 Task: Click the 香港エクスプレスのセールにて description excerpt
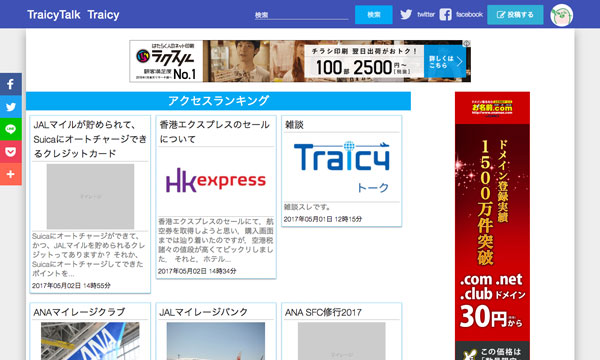[216, 240]
